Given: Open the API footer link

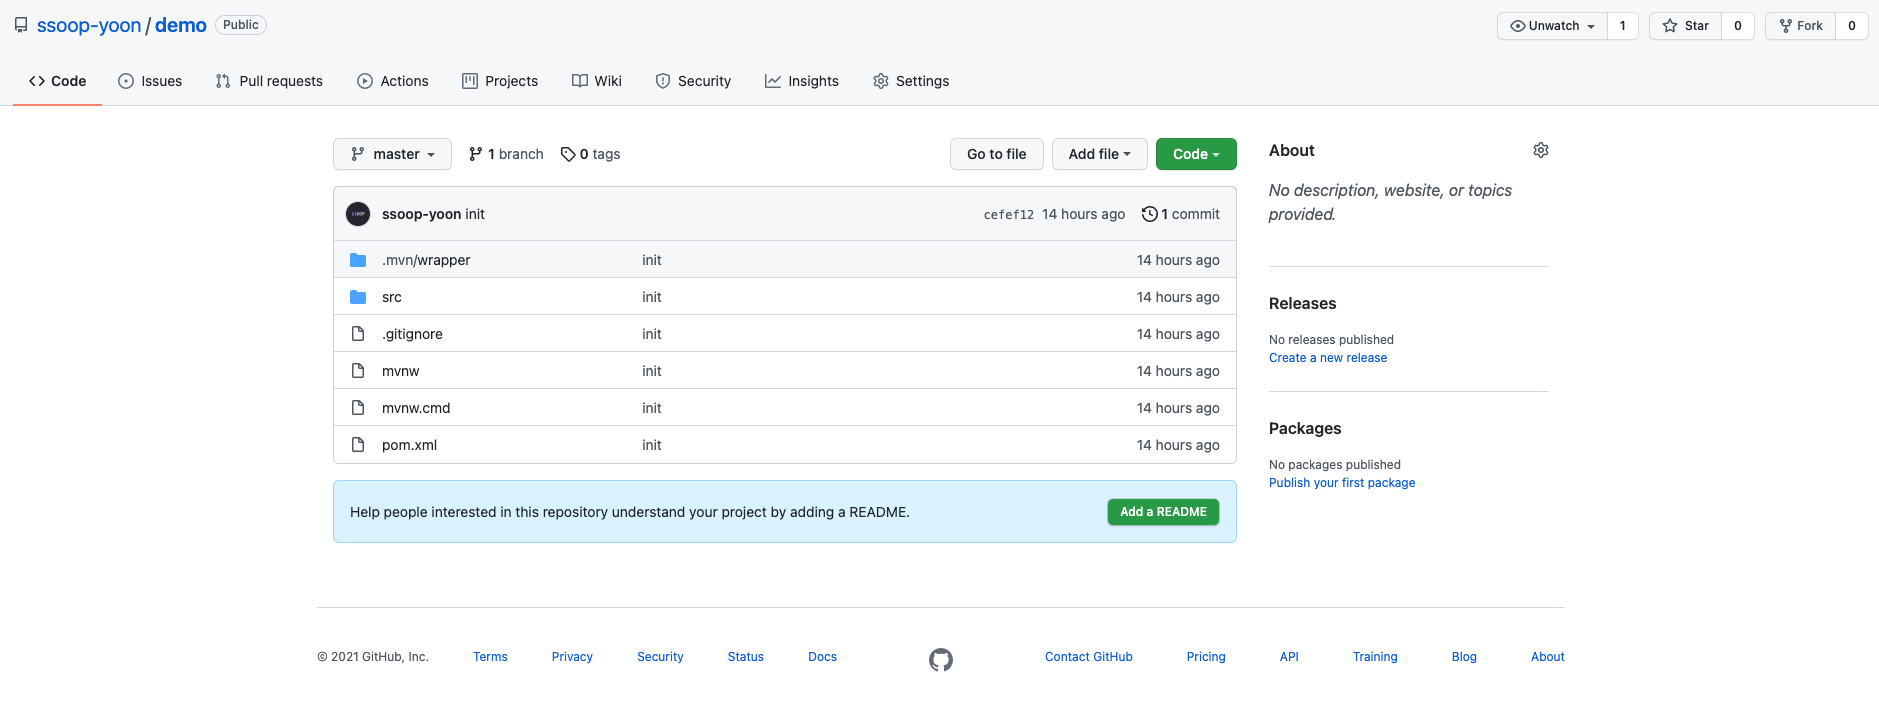Looking at the screenshot, I should (1289, 657).
